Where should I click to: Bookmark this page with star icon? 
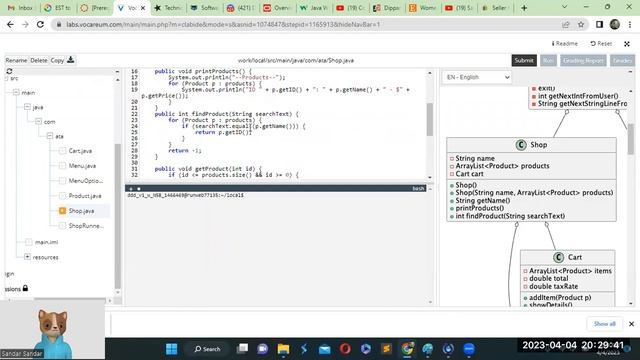(x=581, y=24)
